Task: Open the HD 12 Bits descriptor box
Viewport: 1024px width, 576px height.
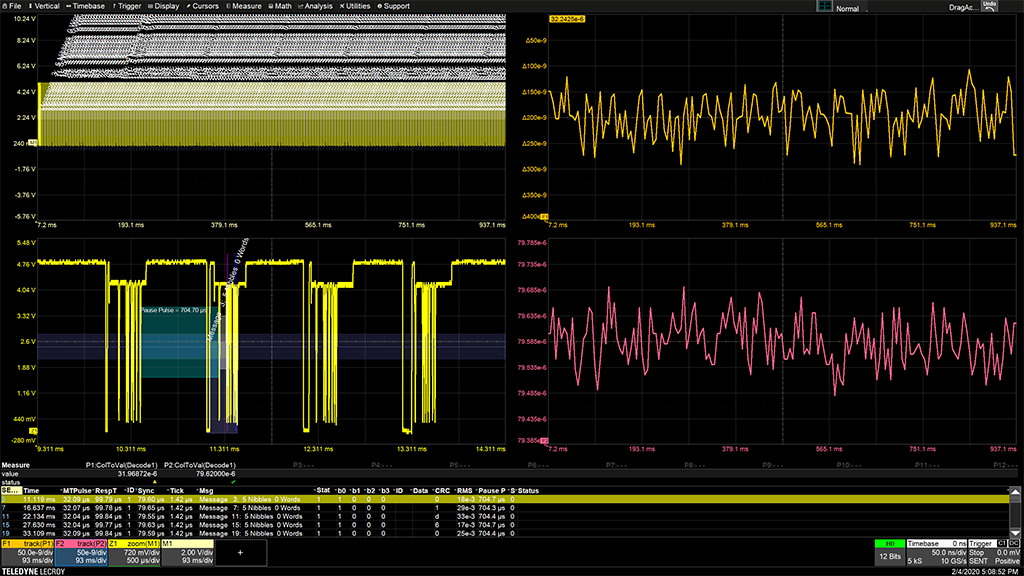Action: click(x=889, y=552)
